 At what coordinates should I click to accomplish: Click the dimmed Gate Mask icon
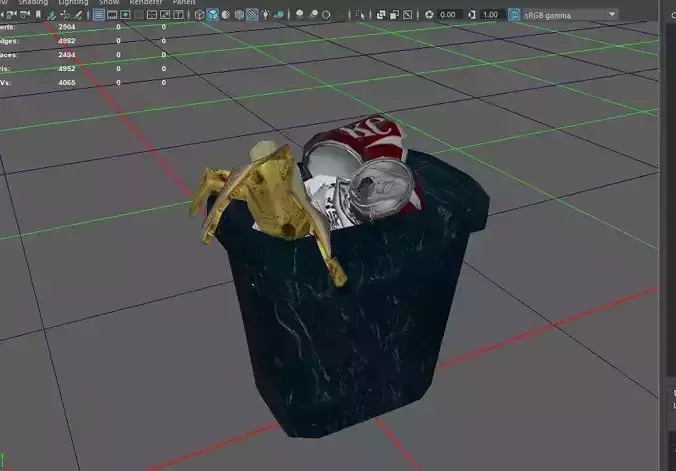coord(139,15)
